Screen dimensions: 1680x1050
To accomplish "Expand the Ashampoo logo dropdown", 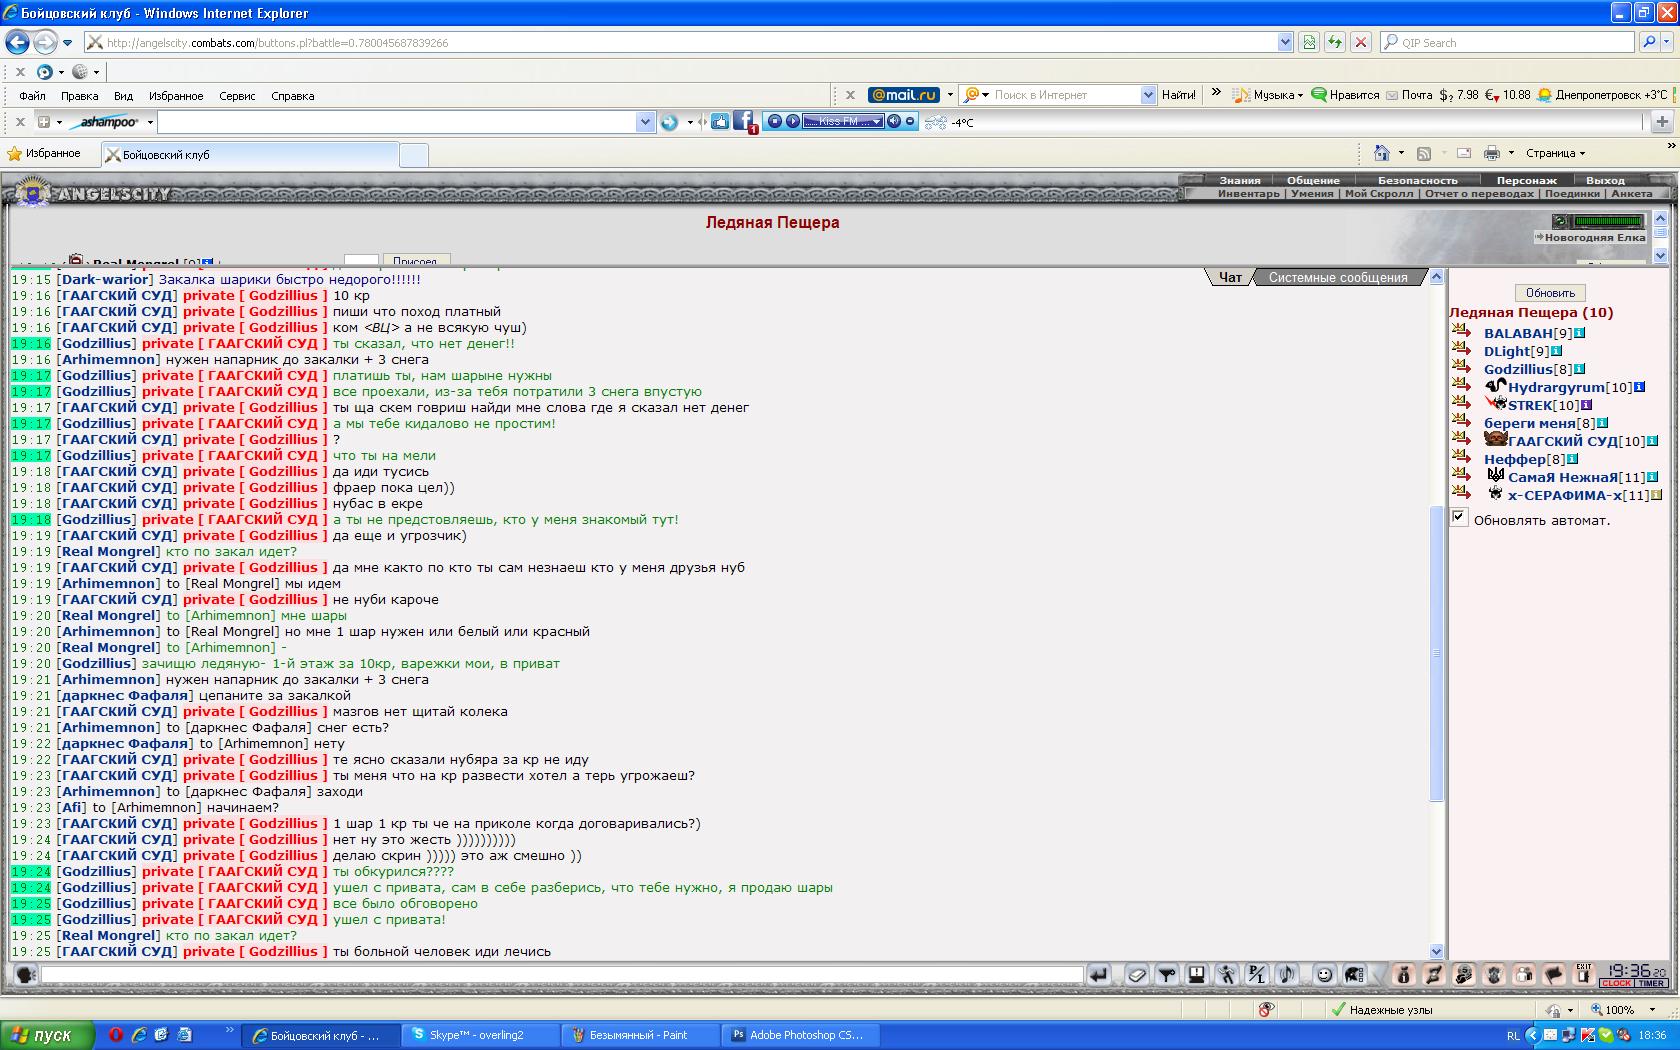I will tap(150, 122).
